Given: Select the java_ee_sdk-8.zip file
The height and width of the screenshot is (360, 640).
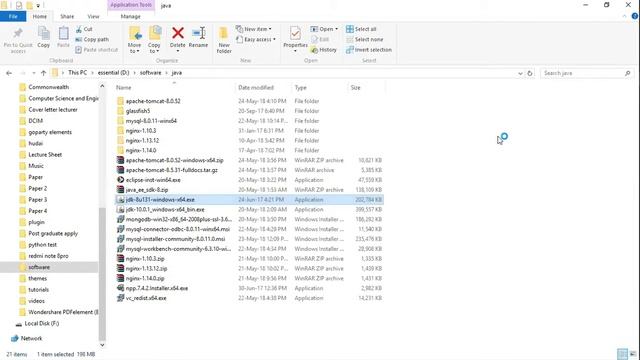Looking at the screenshot, I should click(249, 190).
